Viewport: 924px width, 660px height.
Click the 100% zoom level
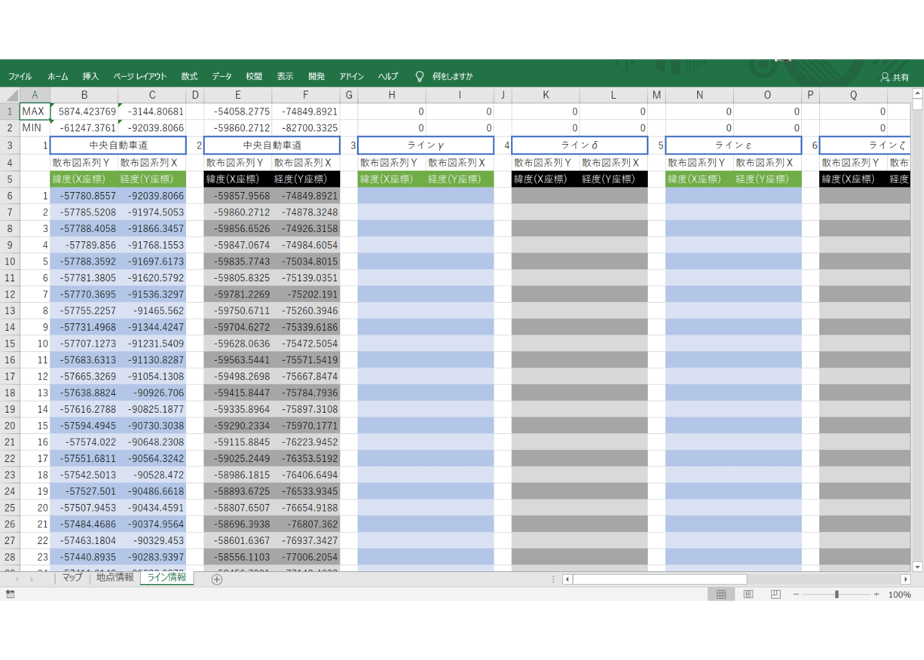pos(899,595)
